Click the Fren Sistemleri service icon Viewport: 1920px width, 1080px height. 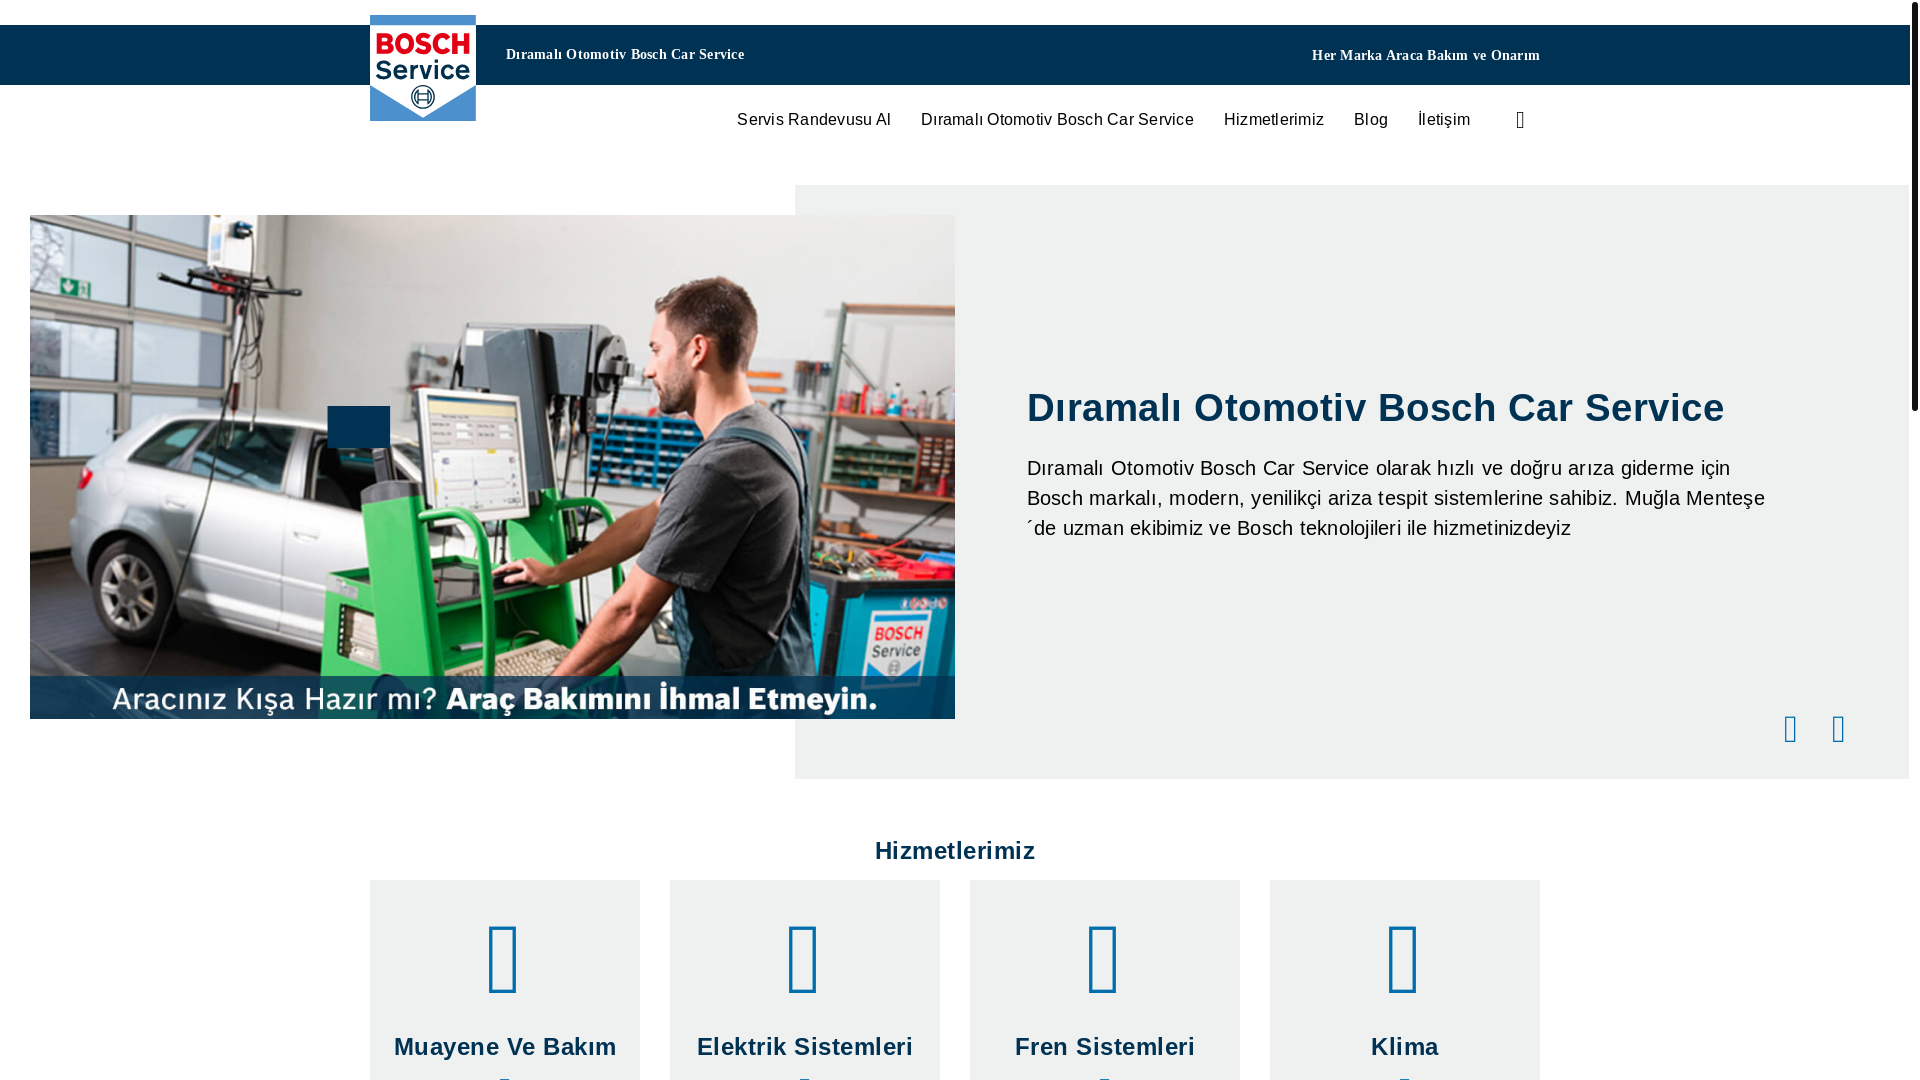1104,959
